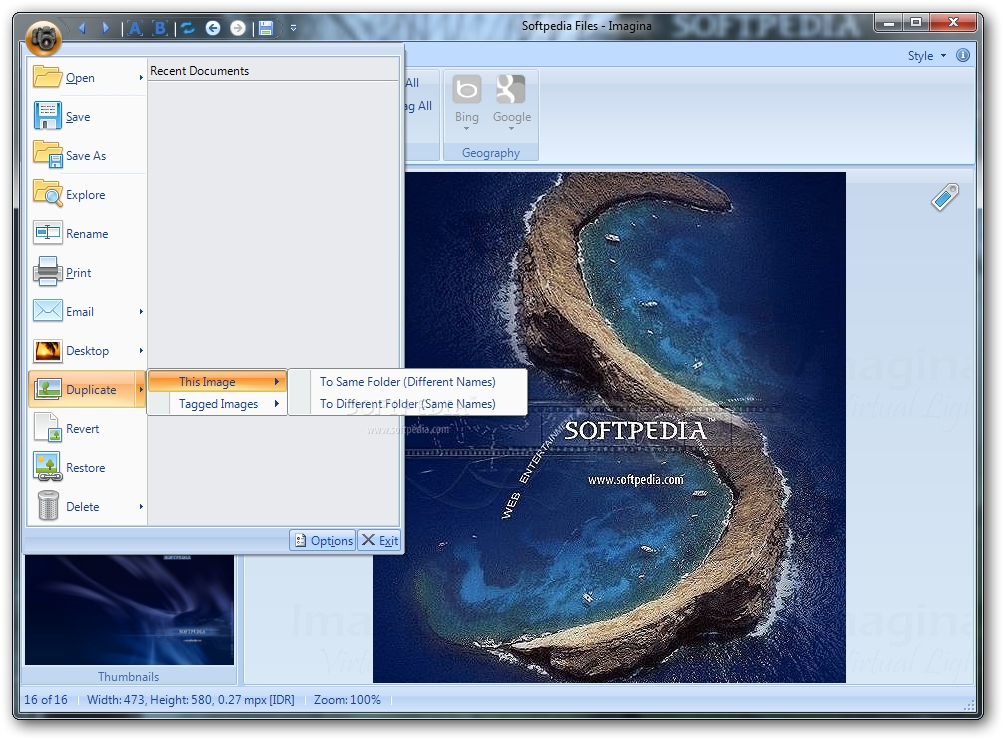Click the Save floppy disk icon
Screen dimensions: 1004x740
[x=47, y=116]
